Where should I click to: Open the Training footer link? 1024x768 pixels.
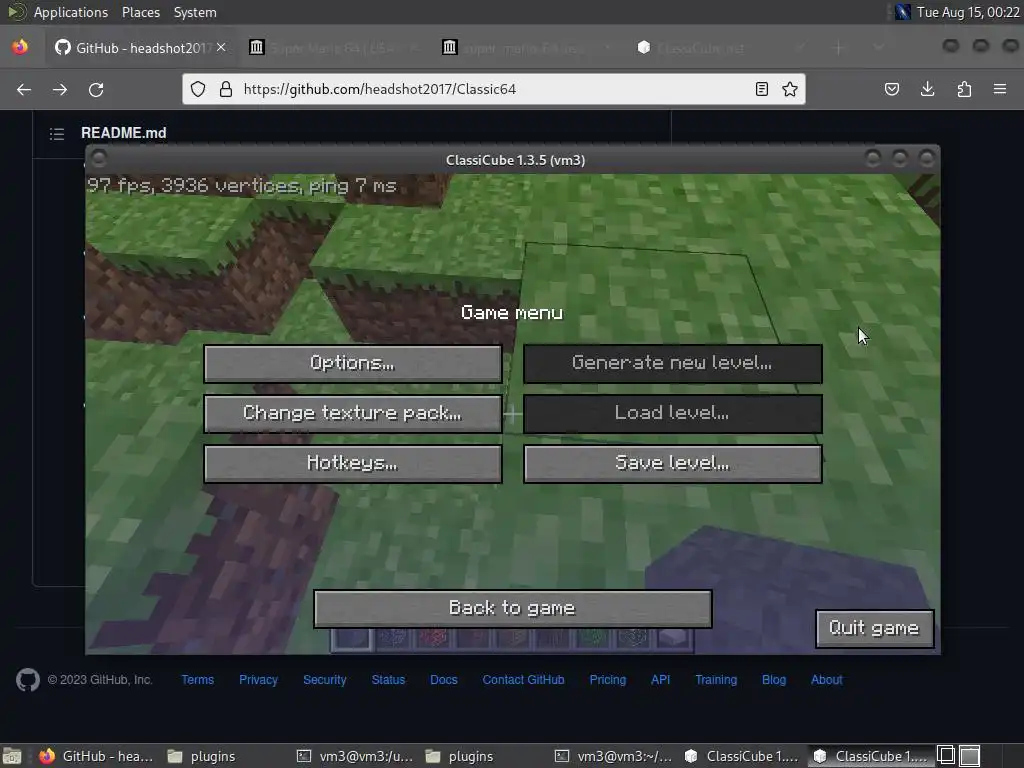tap(716, 680)
